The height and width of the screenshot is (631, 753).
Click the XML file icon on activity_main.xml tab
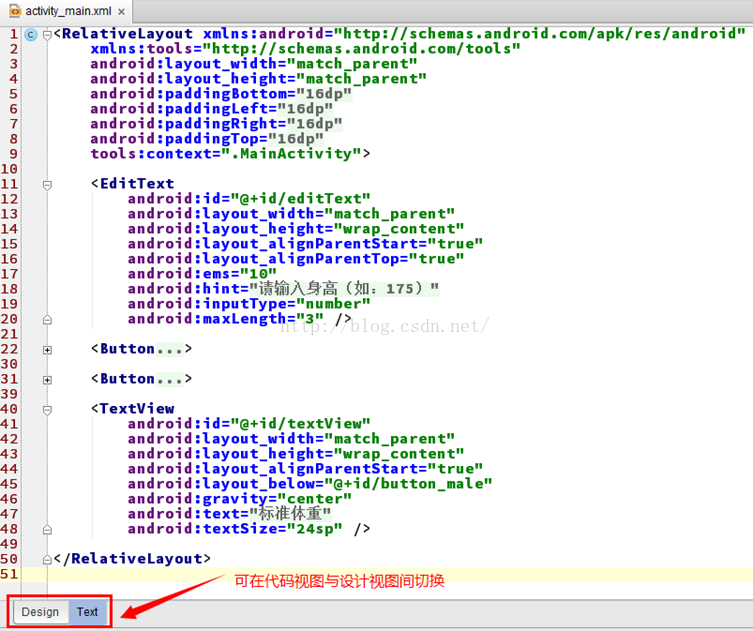coord(15,11)
